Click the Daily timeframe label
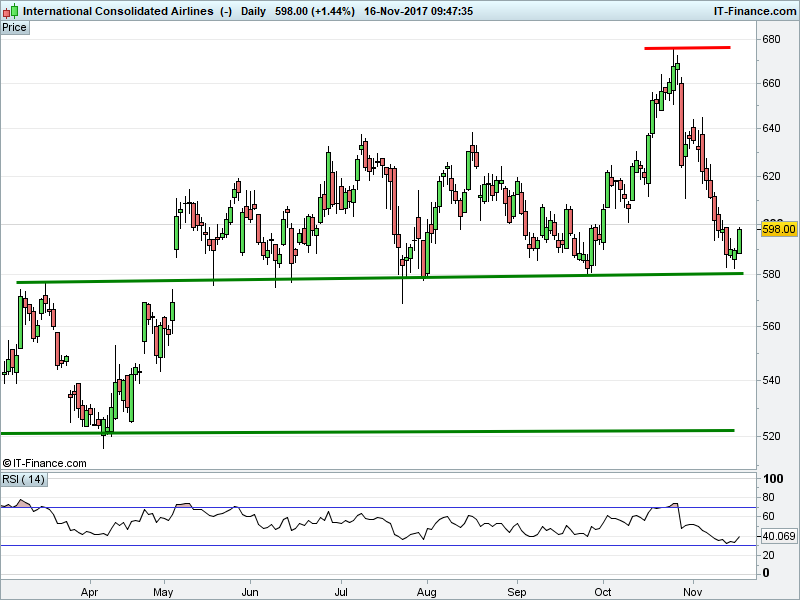The width and height of the screenshot is (800, 600). [x=253, y=11]
